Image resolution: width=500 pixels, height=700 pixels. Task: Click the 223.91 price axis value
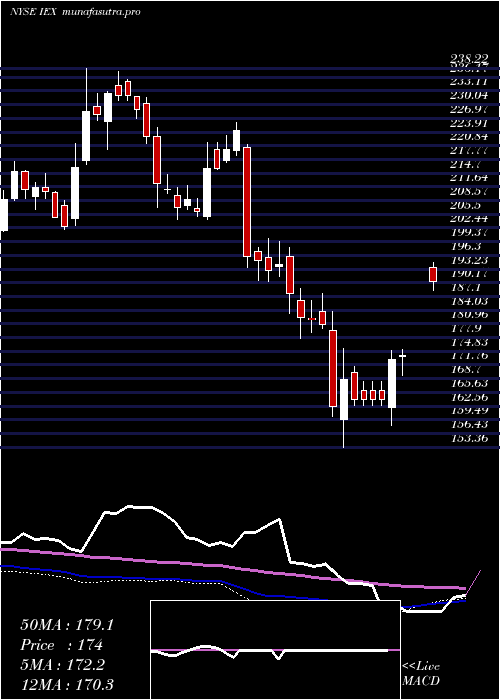coord(469,123)
